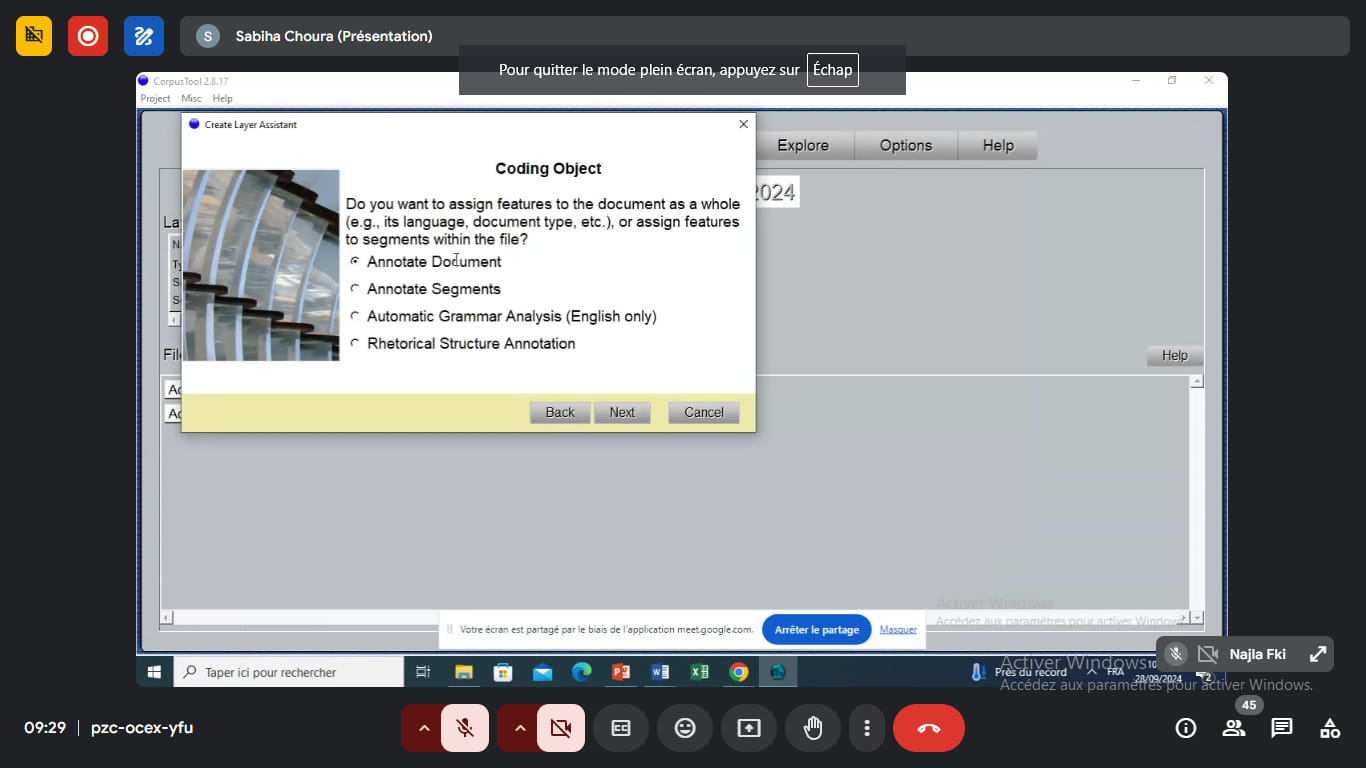Select Annotate Document radio option
The width and height of the screenshot is (1366, 768).
[355, 261]
